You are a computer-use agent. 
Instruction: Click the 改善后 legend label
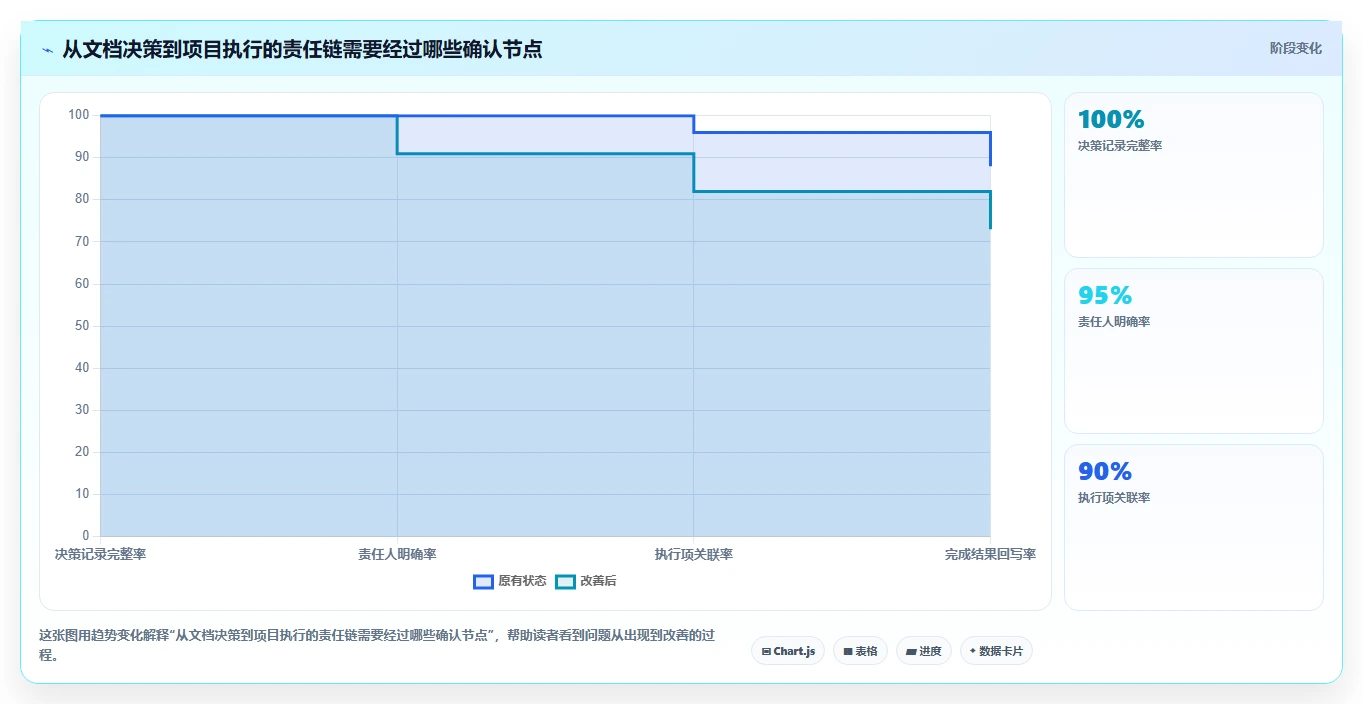[598, 581]
